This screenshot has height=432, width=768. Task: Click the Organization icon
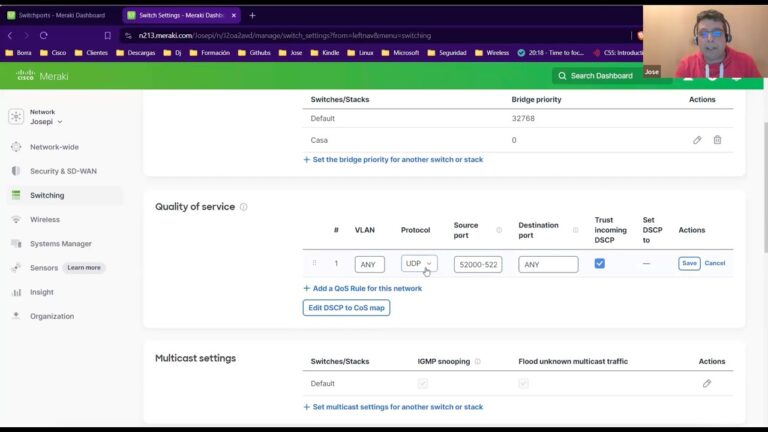pos(16,316)
